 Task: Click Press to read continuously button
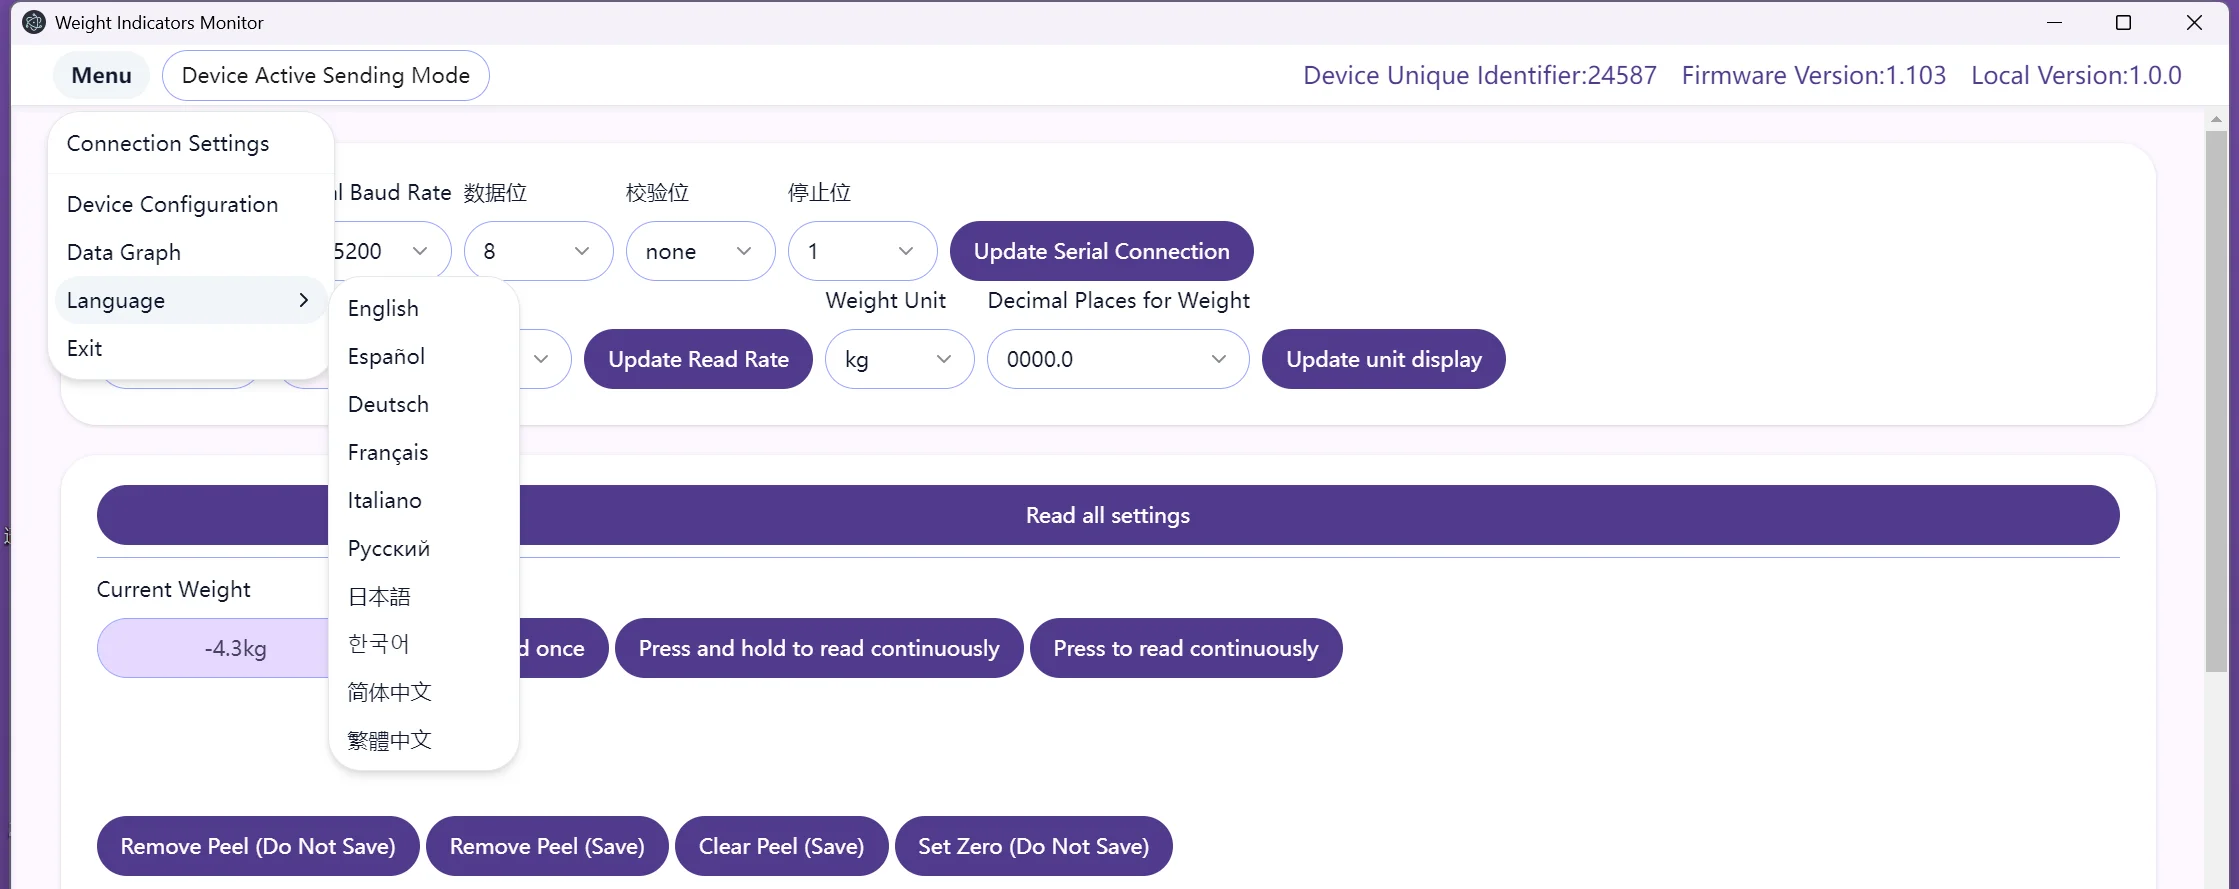click(x=1186, y=648)
